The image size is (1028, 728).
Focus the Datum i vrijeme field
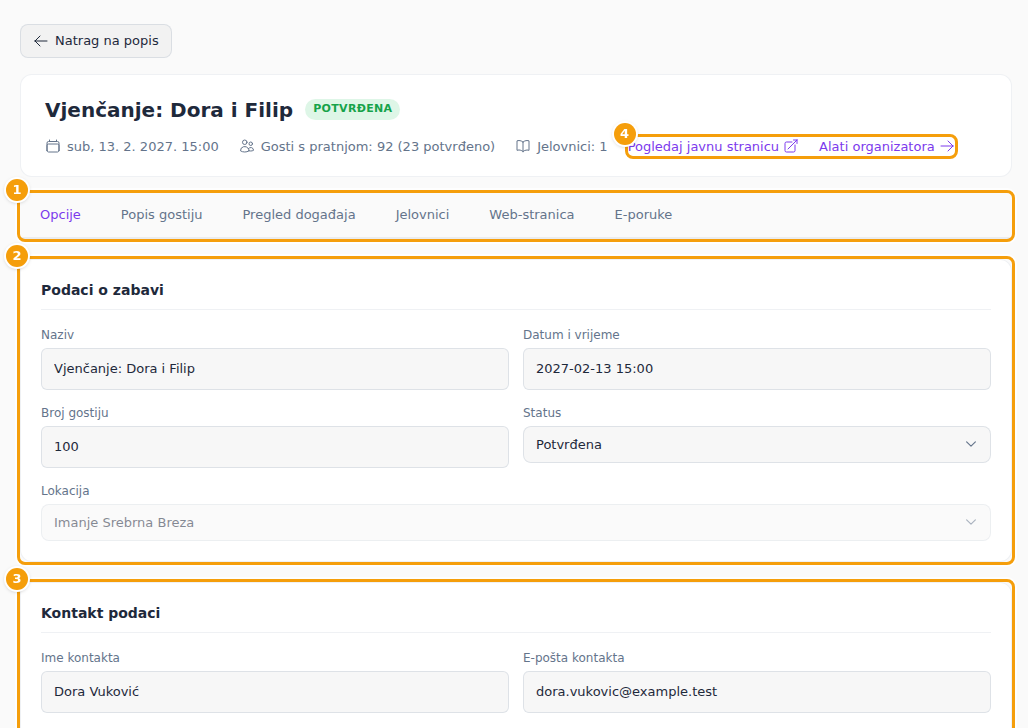click(x=757, y=369)
